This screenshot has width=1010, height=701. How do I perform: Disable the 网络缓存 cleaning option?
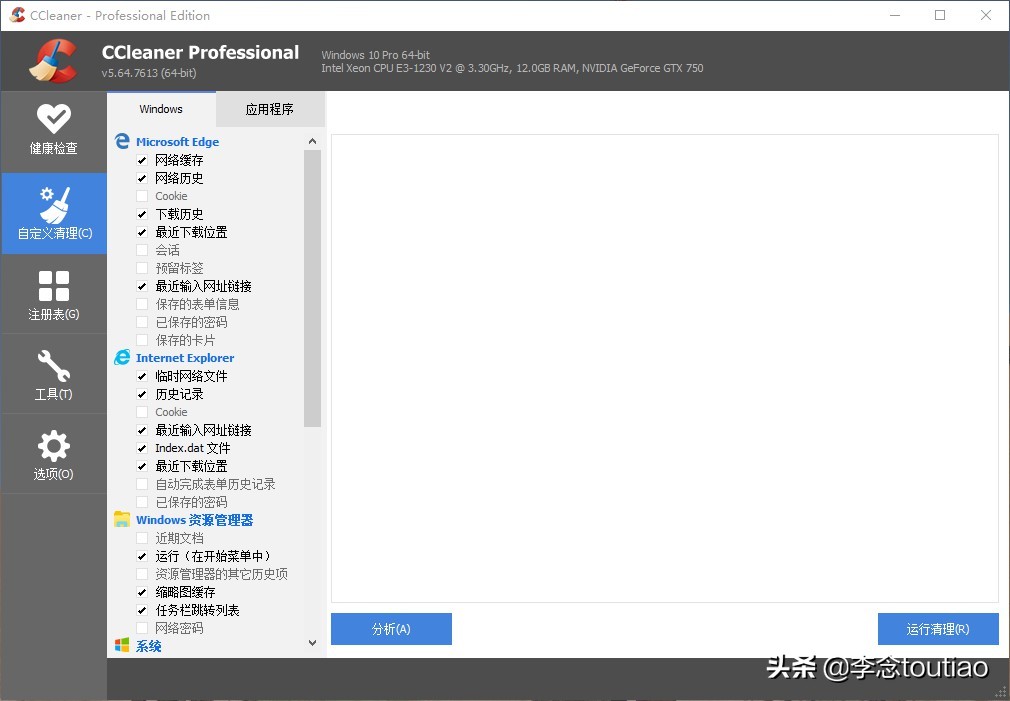[142, 160]
